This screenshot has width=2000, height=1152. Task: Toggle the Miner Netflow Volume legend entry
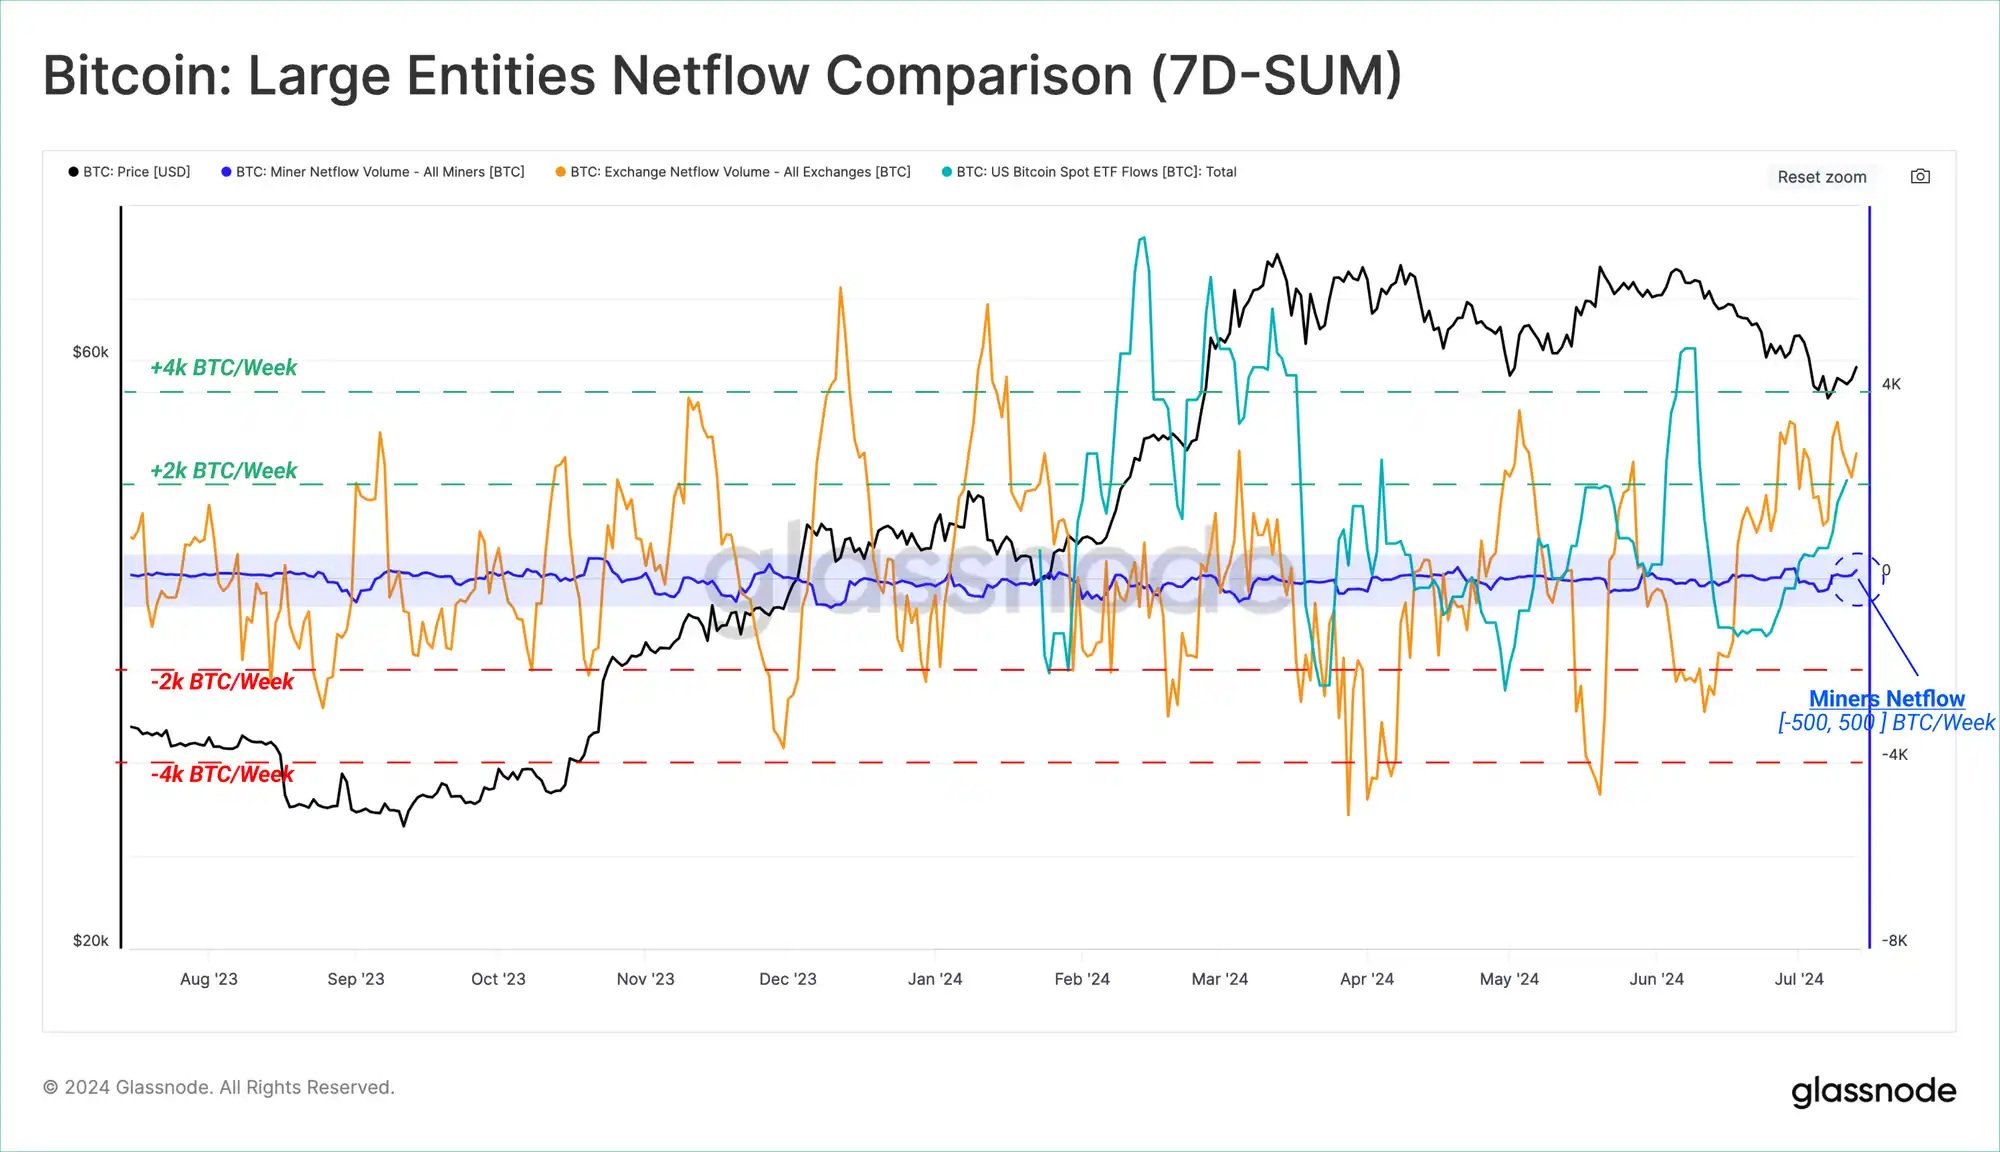373,172
